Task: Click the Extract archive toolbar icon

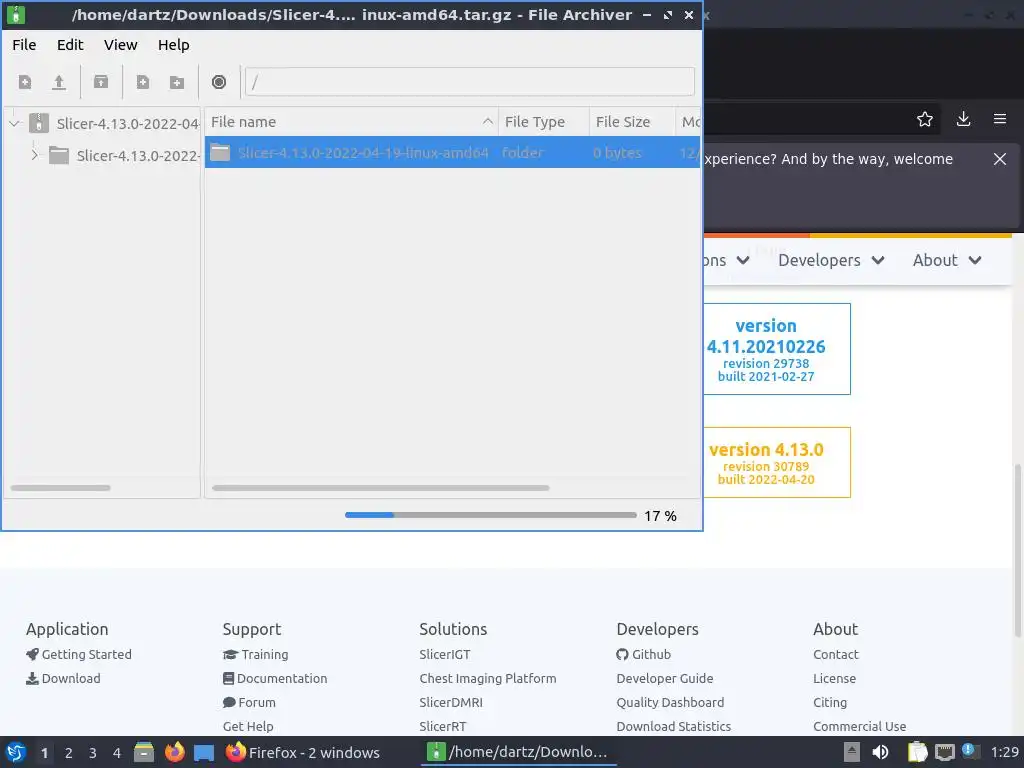Action: [101, 82]
